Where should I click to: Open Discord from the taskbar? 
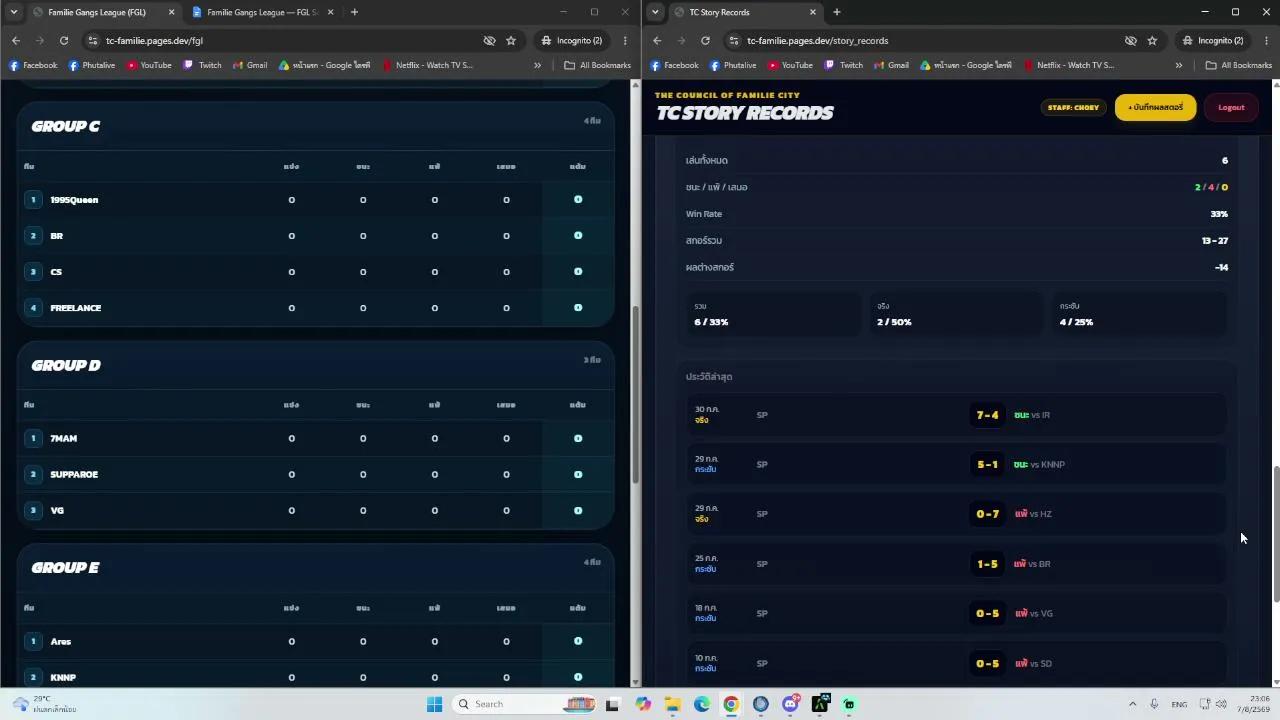[790, 704]
